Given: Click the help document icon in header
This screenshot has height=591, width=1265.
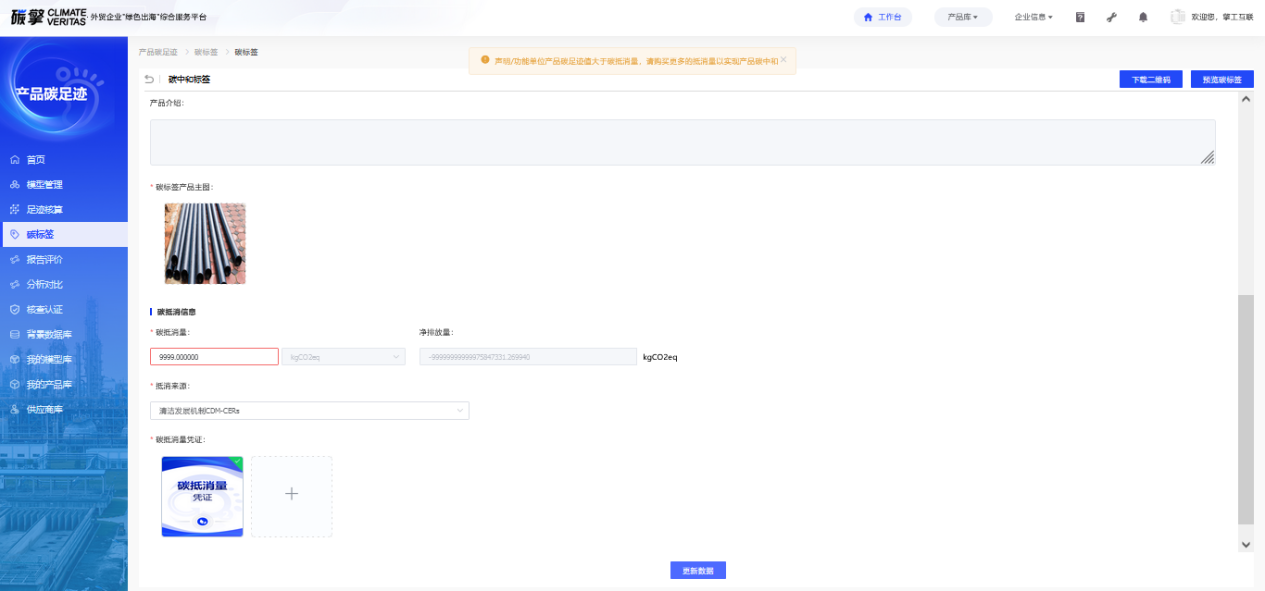Looking at the screenshot, I should [x=1080, y=17].
